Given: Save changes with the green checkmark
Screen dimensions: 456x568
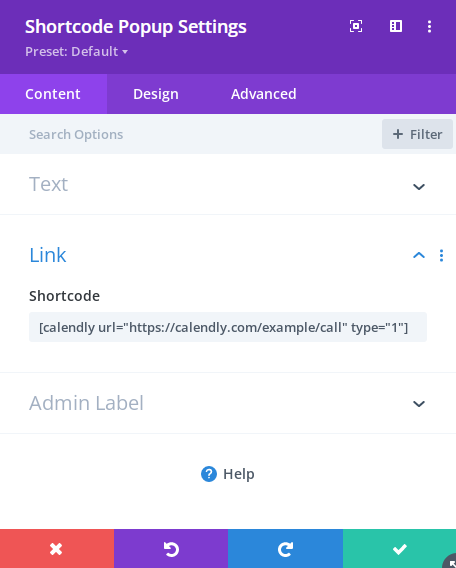Looking at the screenshot, I should (x=399, y=548).
